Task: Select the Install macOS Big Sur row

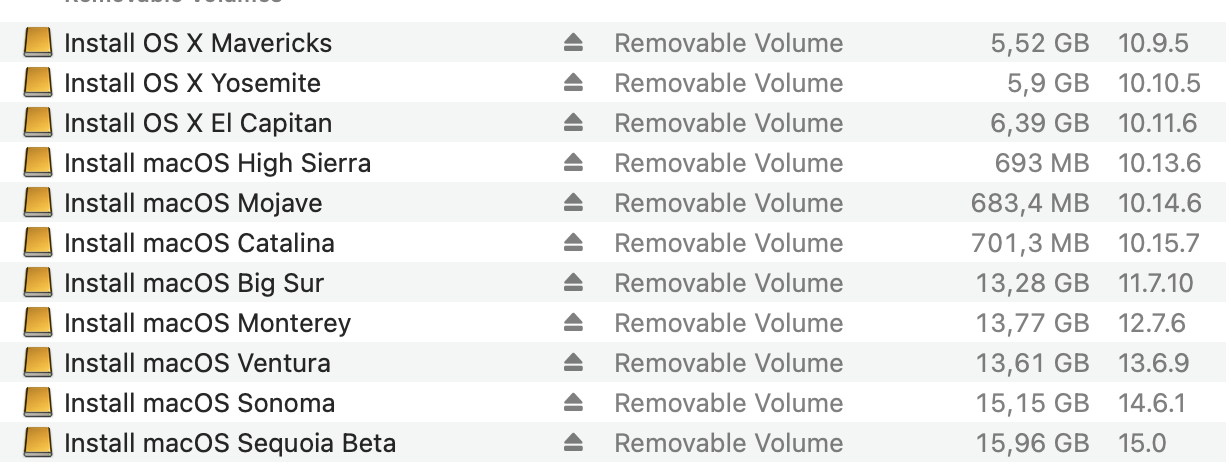Action: pos(194,283)
